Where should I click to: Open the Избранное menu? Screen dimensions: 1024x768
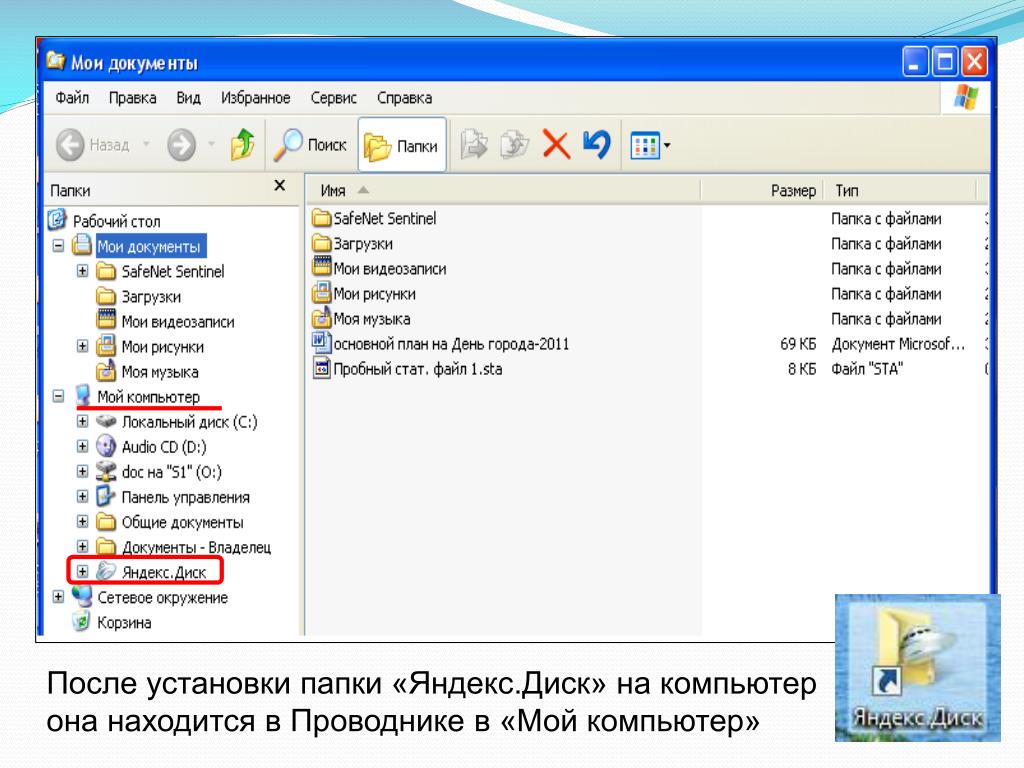point(255,98)
